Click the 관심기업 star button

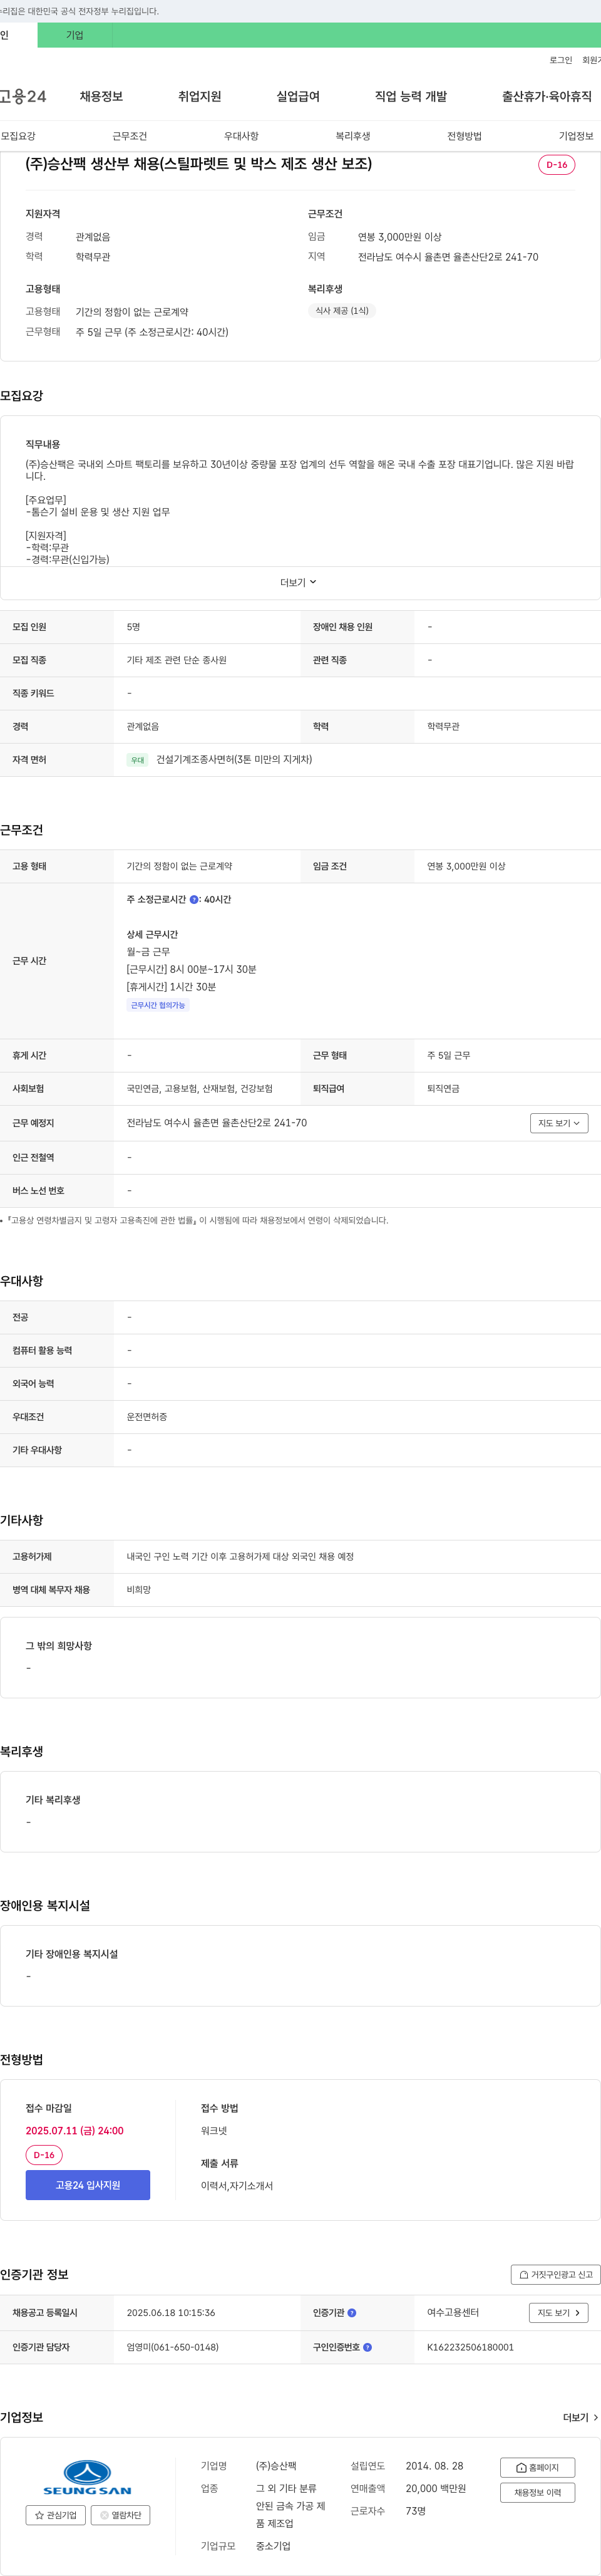coord(55,2514)
